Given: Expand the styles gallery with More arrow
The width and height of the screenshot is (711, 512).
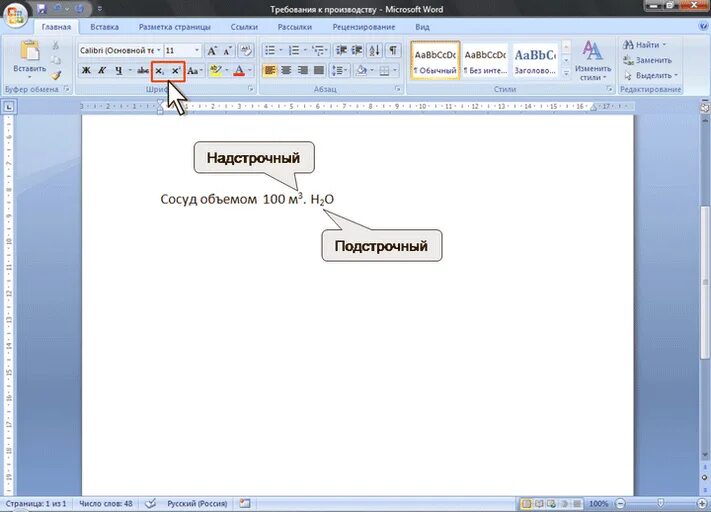Looking at the screenshot, I should [x=566, y=73].
